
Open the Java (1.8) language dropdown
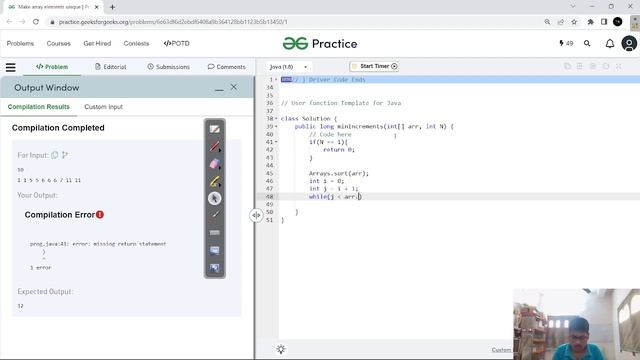[289, 67]
